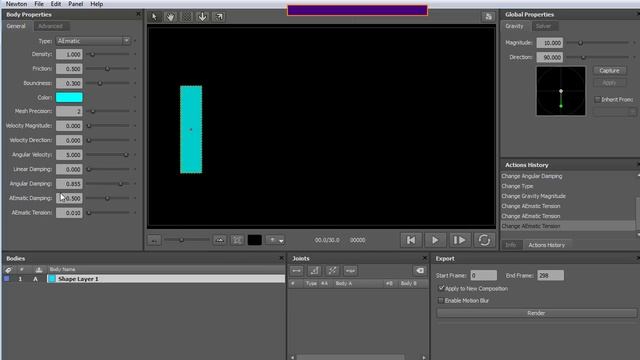The image size is (640, 360).
Task: Play the simulation
Action: click(x=435, y=240)
